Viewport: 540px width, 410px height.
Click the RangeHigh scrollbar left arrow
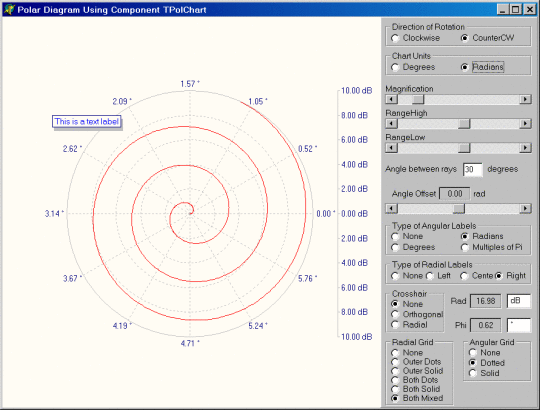[x=391, y=123]
